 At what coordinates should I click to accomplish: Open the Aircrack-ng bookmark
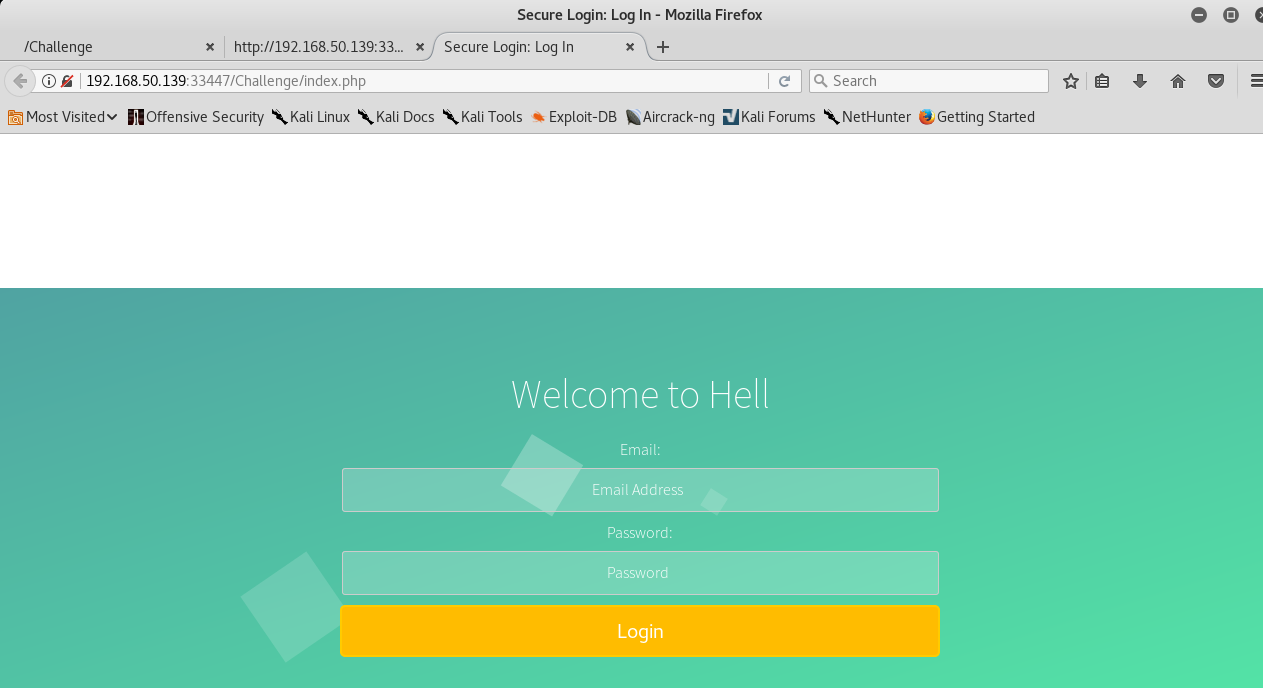tap(670, 117)
